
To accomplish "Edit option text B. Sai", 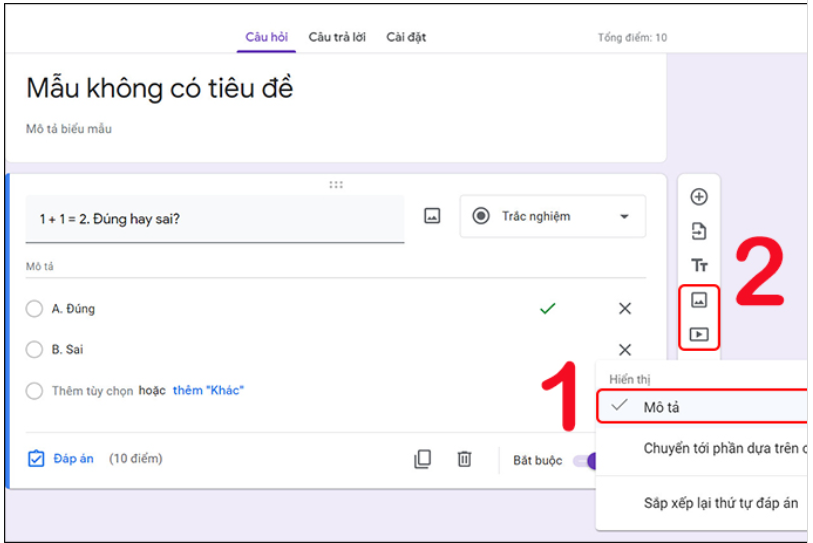I will pyautogui.click(x=67, y=350).
